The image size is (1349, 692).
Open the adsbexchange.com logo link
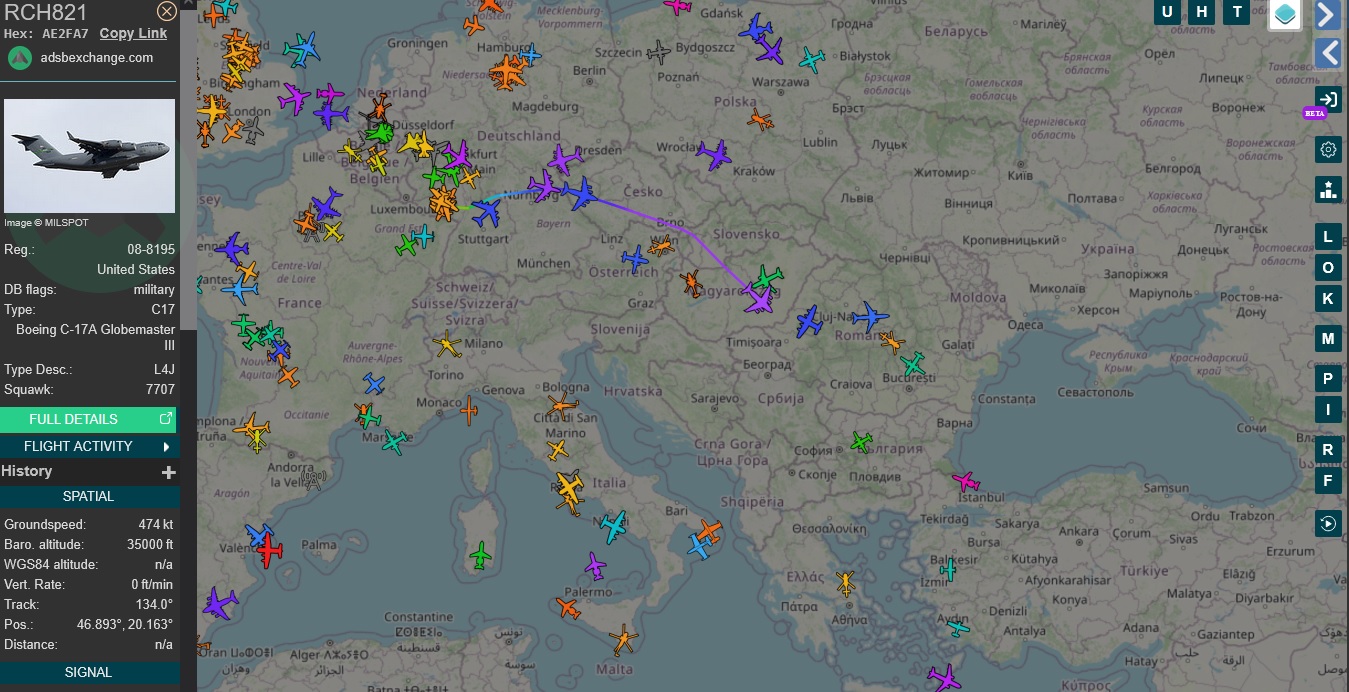click(19, 57)
